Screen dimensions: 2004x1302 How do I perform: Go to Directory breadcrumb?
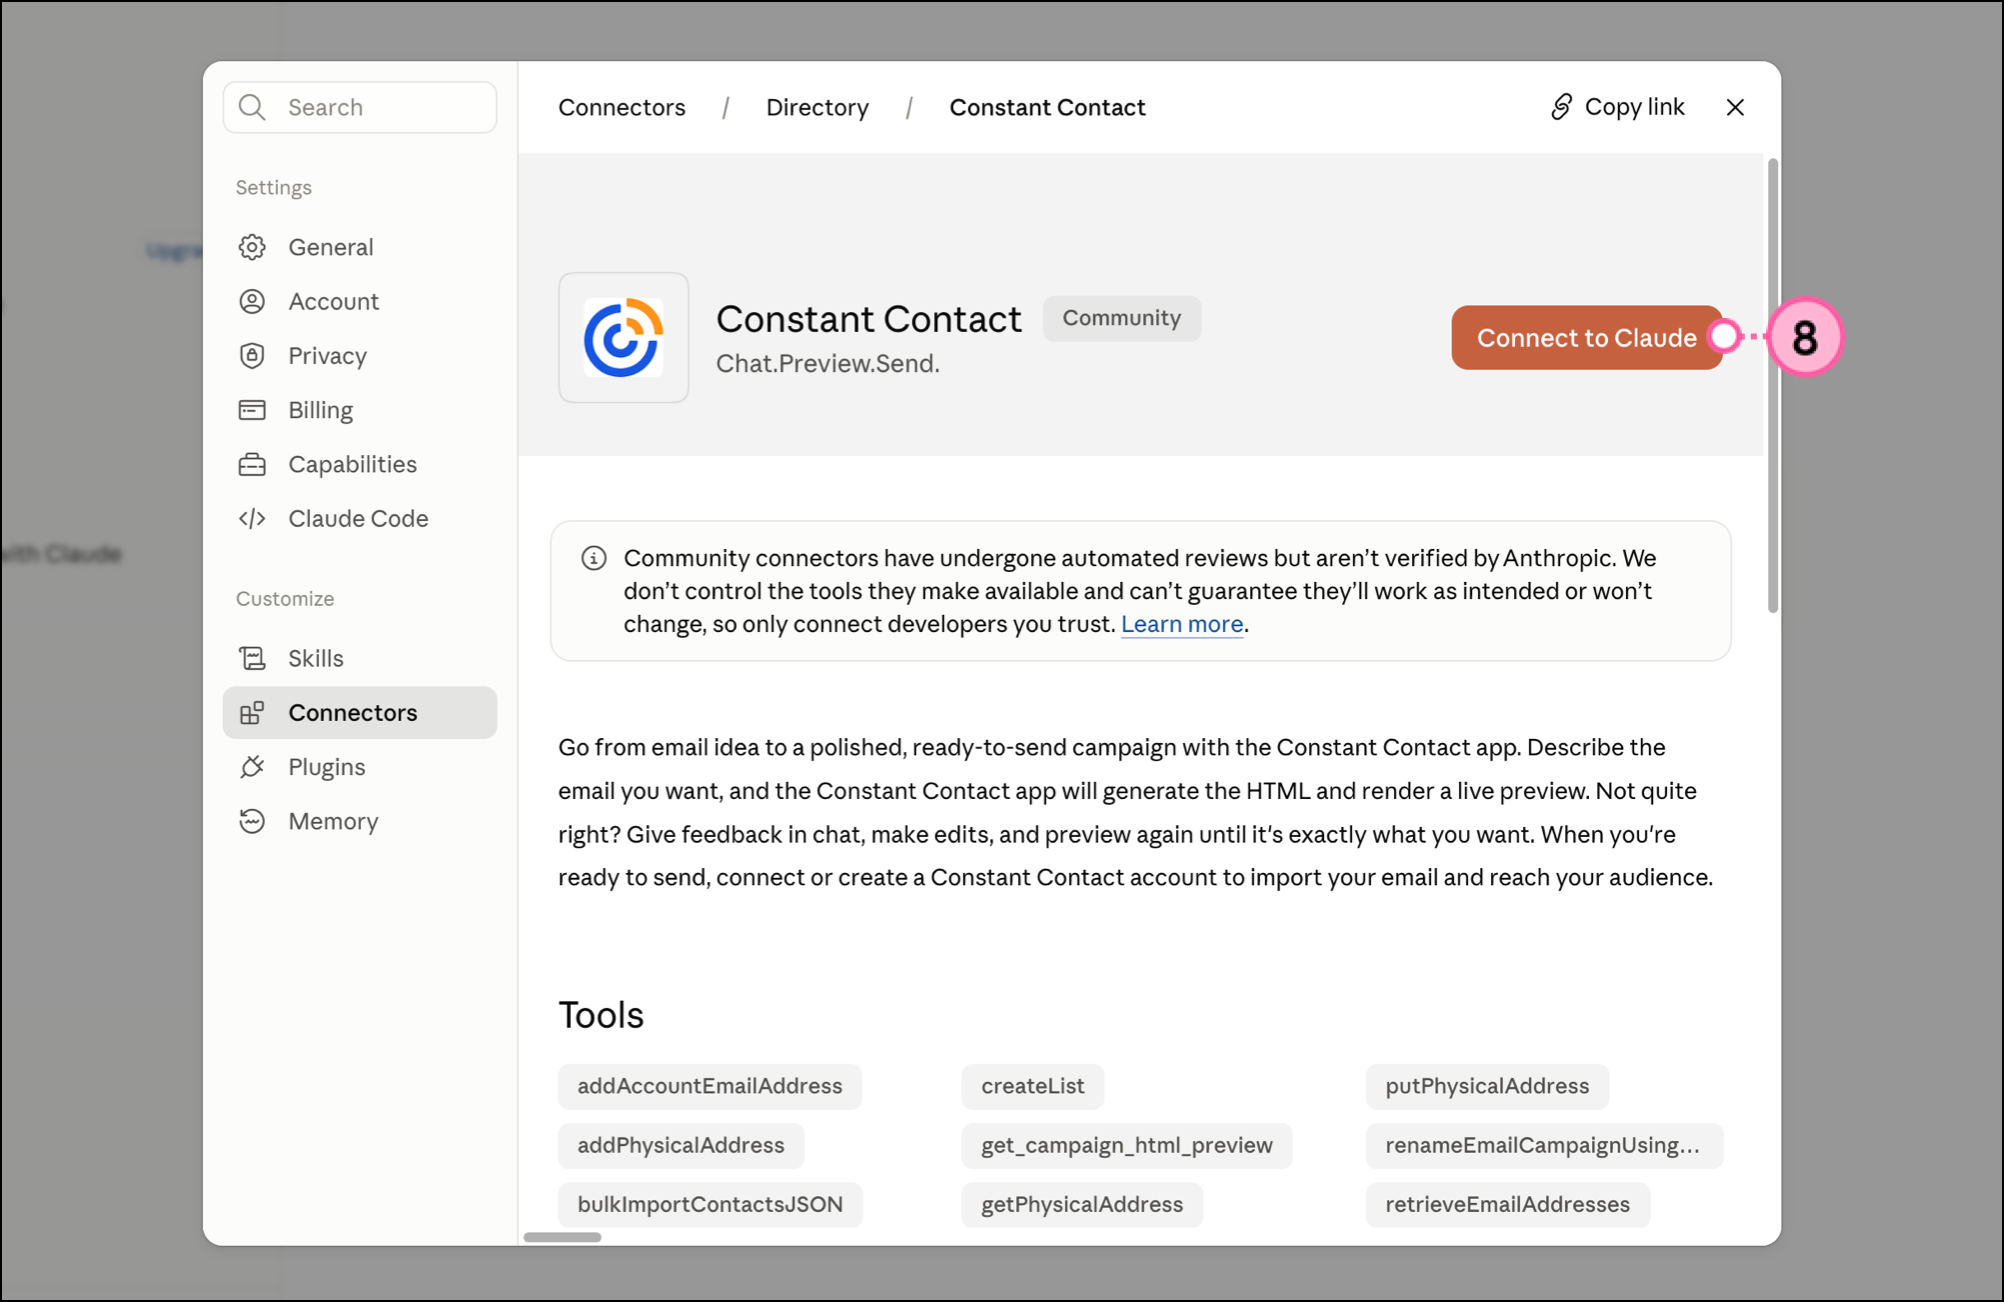point(817,107)
